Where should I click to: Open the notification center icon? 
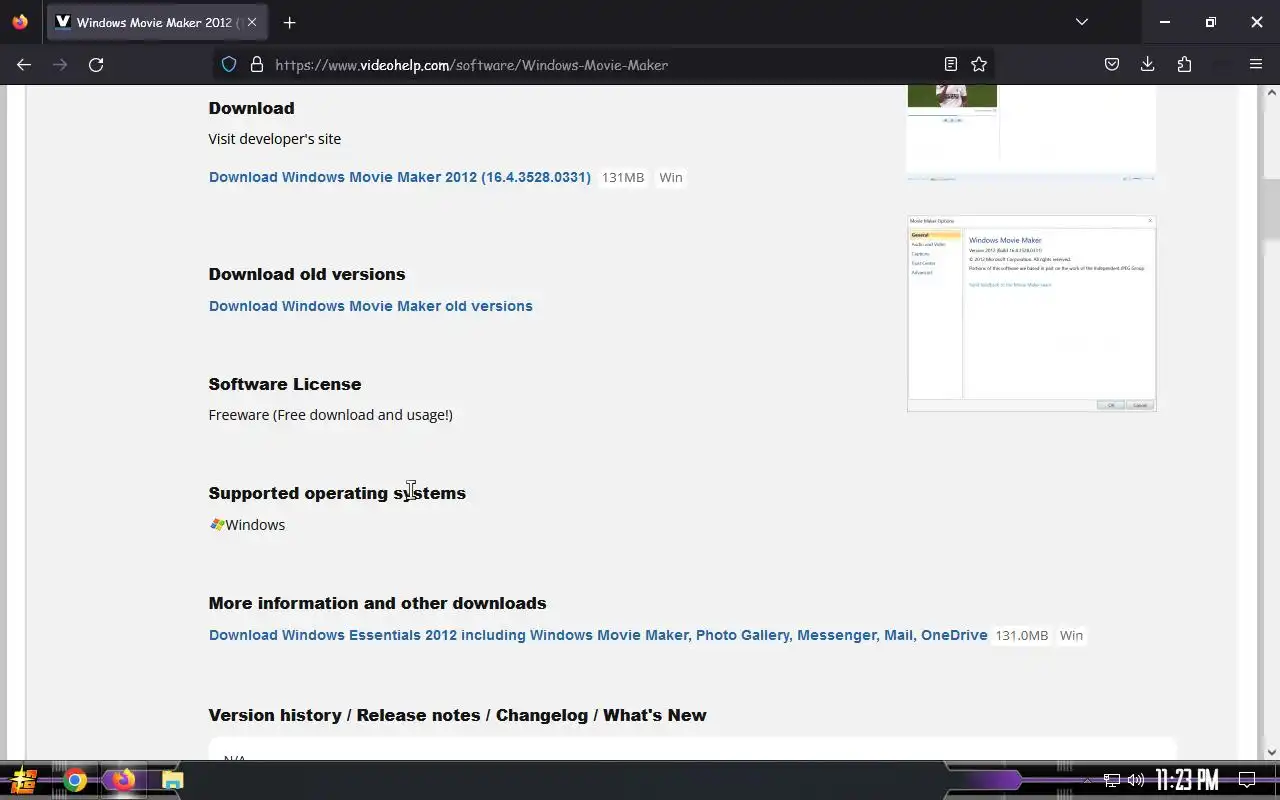coord(1247,780)
